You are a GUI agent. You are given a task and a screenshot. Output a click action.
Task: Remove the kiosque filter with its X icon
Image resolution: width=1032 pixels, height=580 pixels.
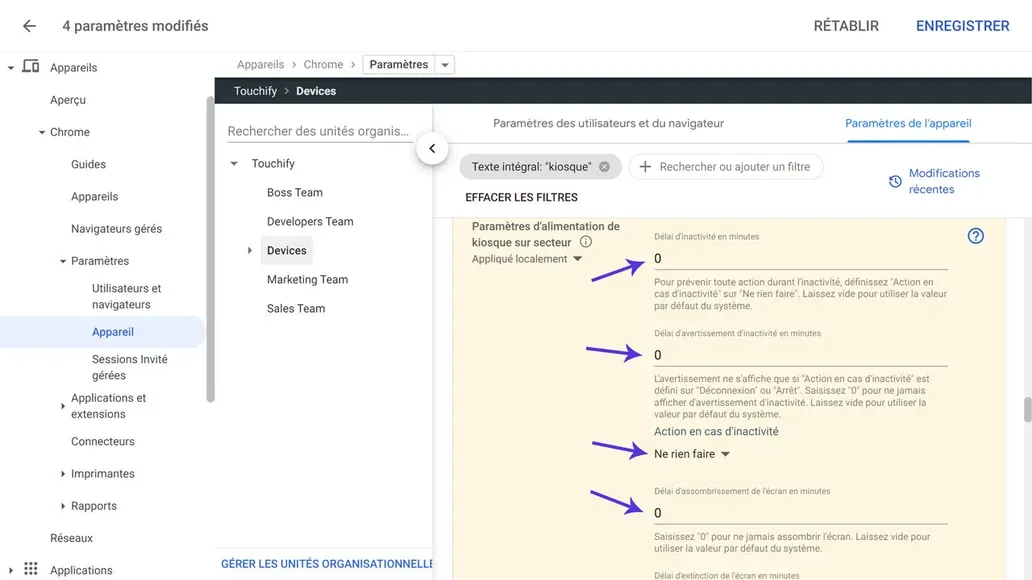point(603,167)
